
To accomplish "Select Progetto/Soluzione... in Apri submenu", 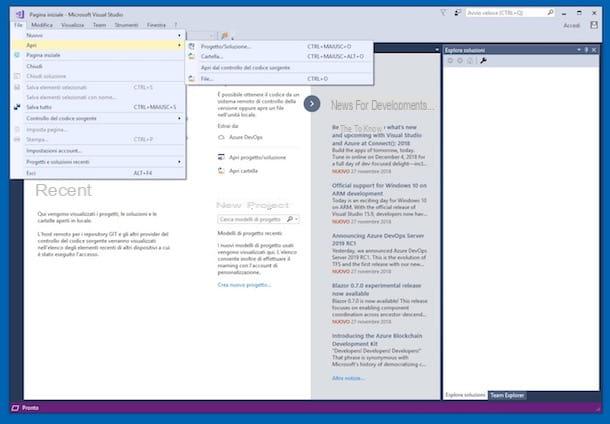I will [279, 46].
